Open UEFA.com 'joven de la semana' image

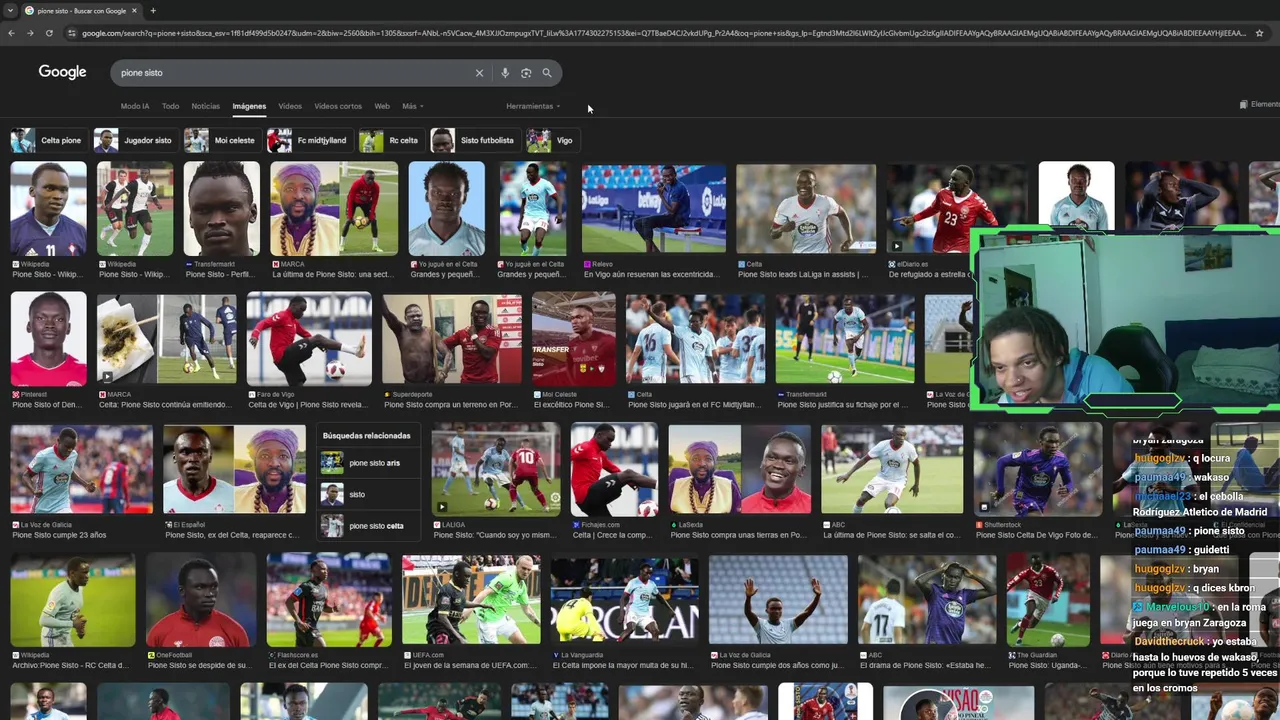tap(471, 600)
